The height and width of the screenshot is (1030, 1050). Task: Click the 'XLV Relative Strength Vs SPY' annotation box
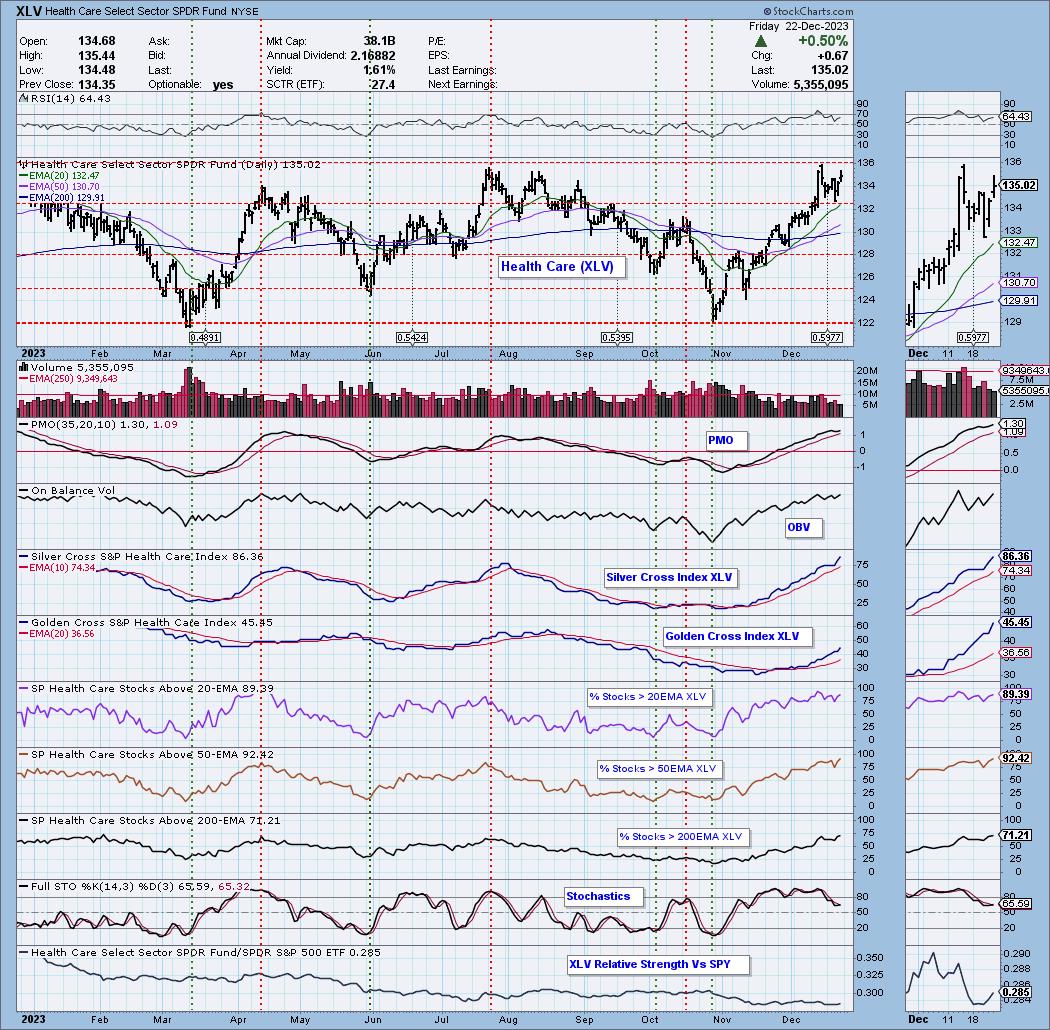pos(658,965)
